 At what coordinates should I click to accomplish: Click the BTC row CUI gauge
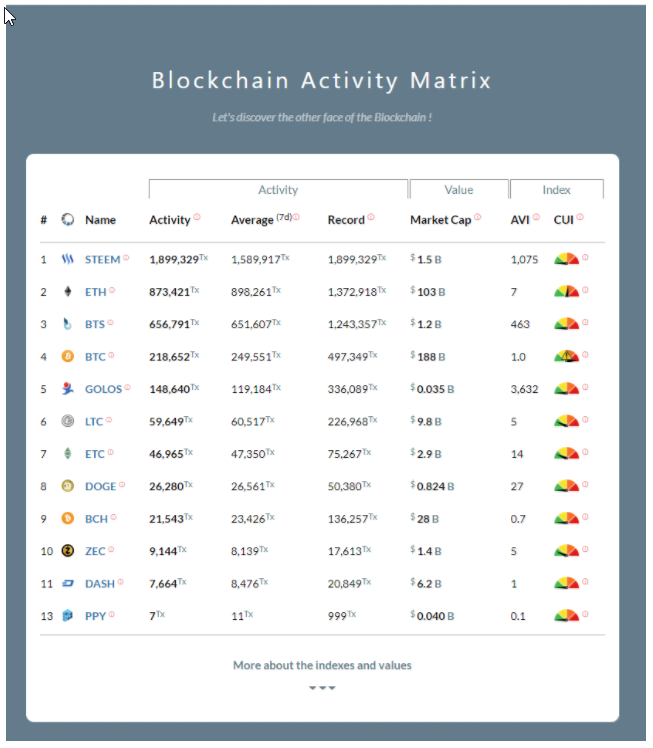tap(566, 356)
